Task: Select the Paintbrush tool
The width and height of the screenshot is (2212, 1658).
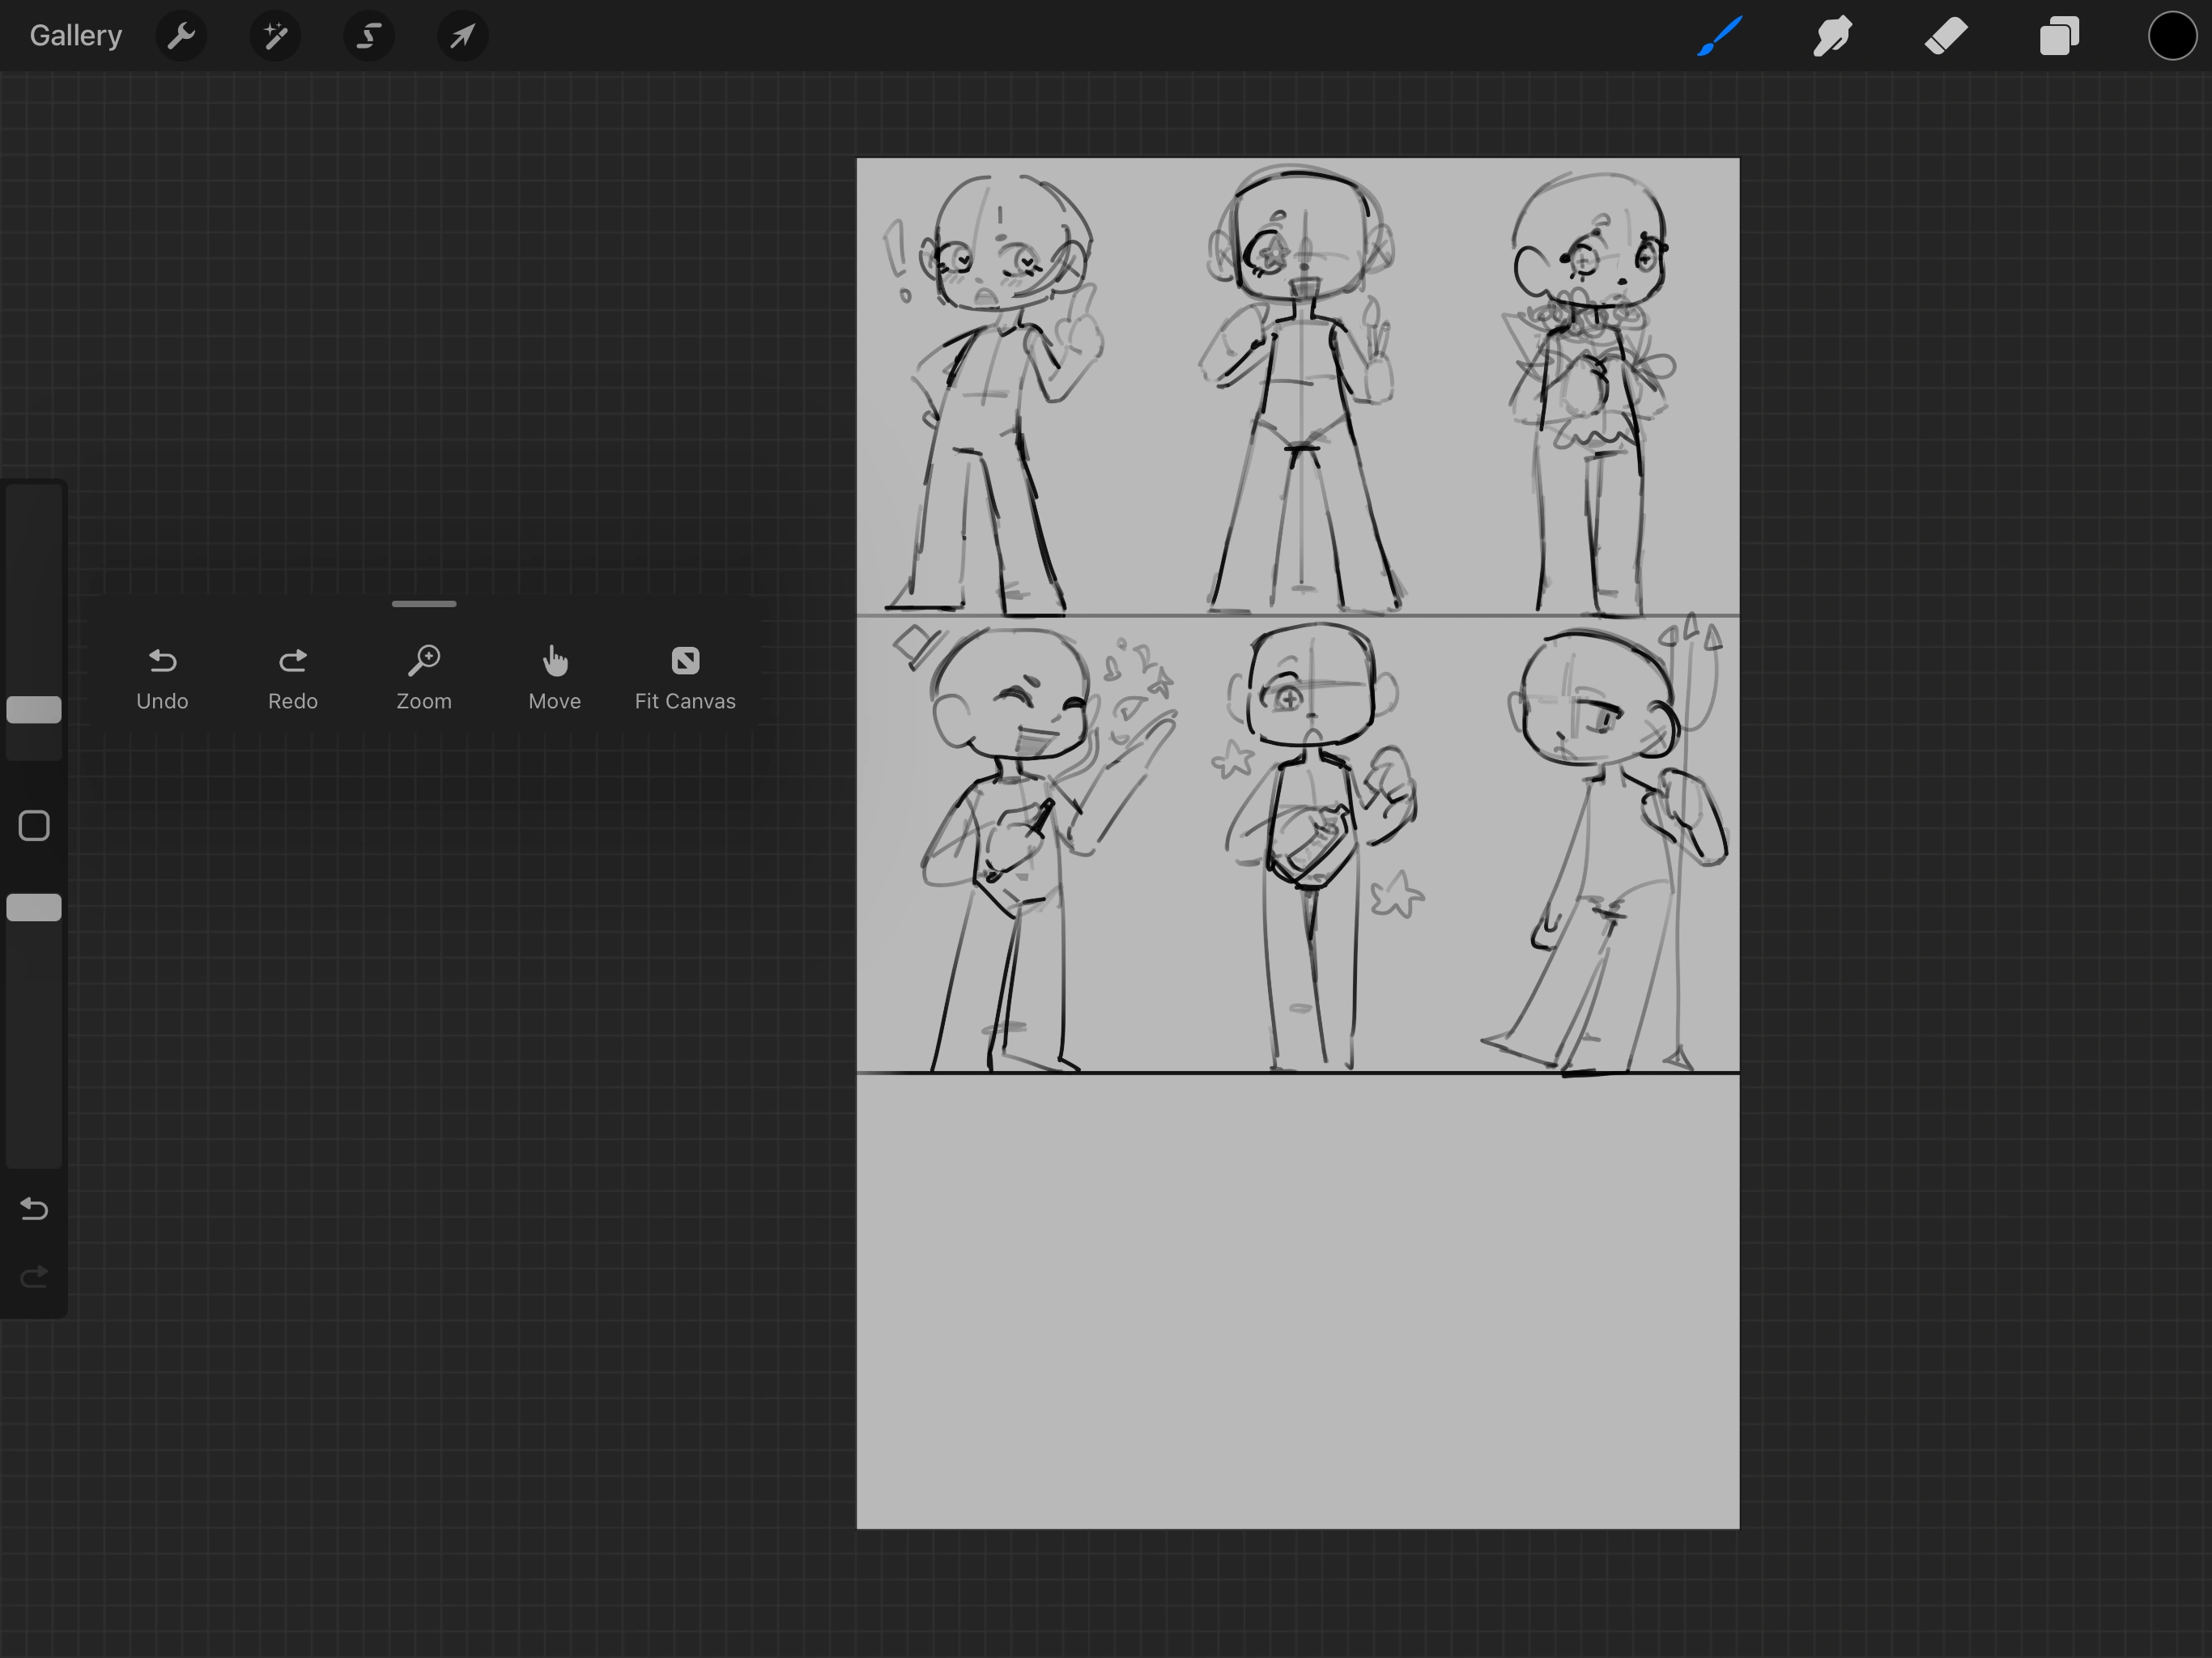Action: pyautogui.click(x=1719, y=37)
